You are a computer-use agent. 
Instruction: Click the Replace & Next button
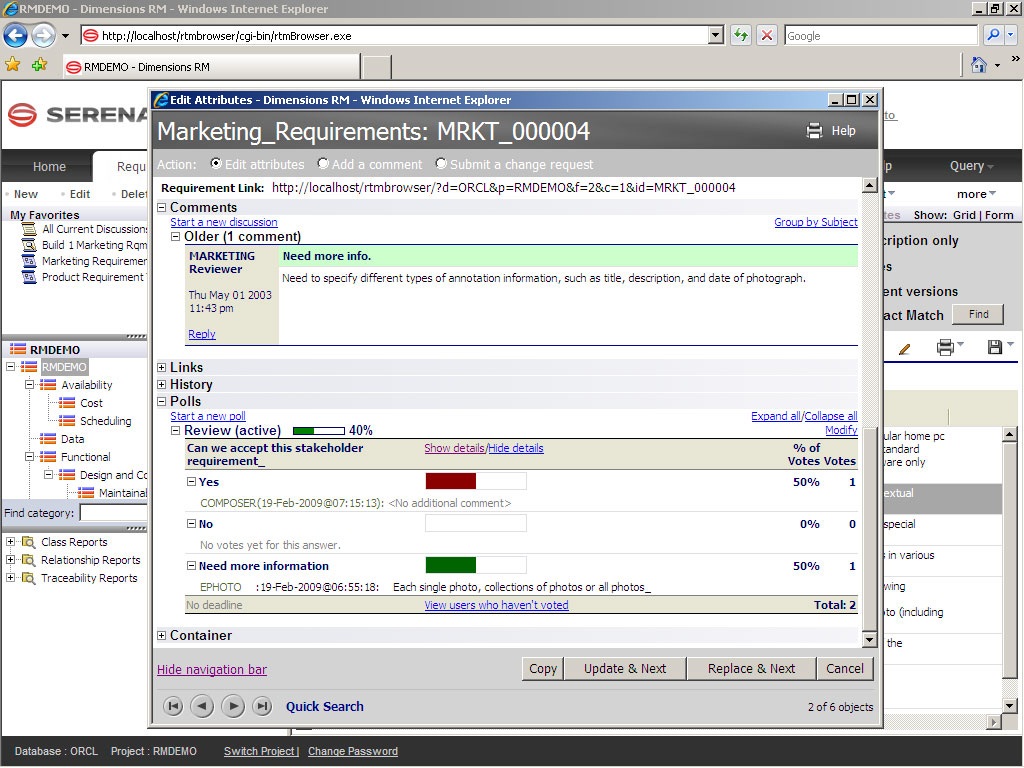(751, 669)
